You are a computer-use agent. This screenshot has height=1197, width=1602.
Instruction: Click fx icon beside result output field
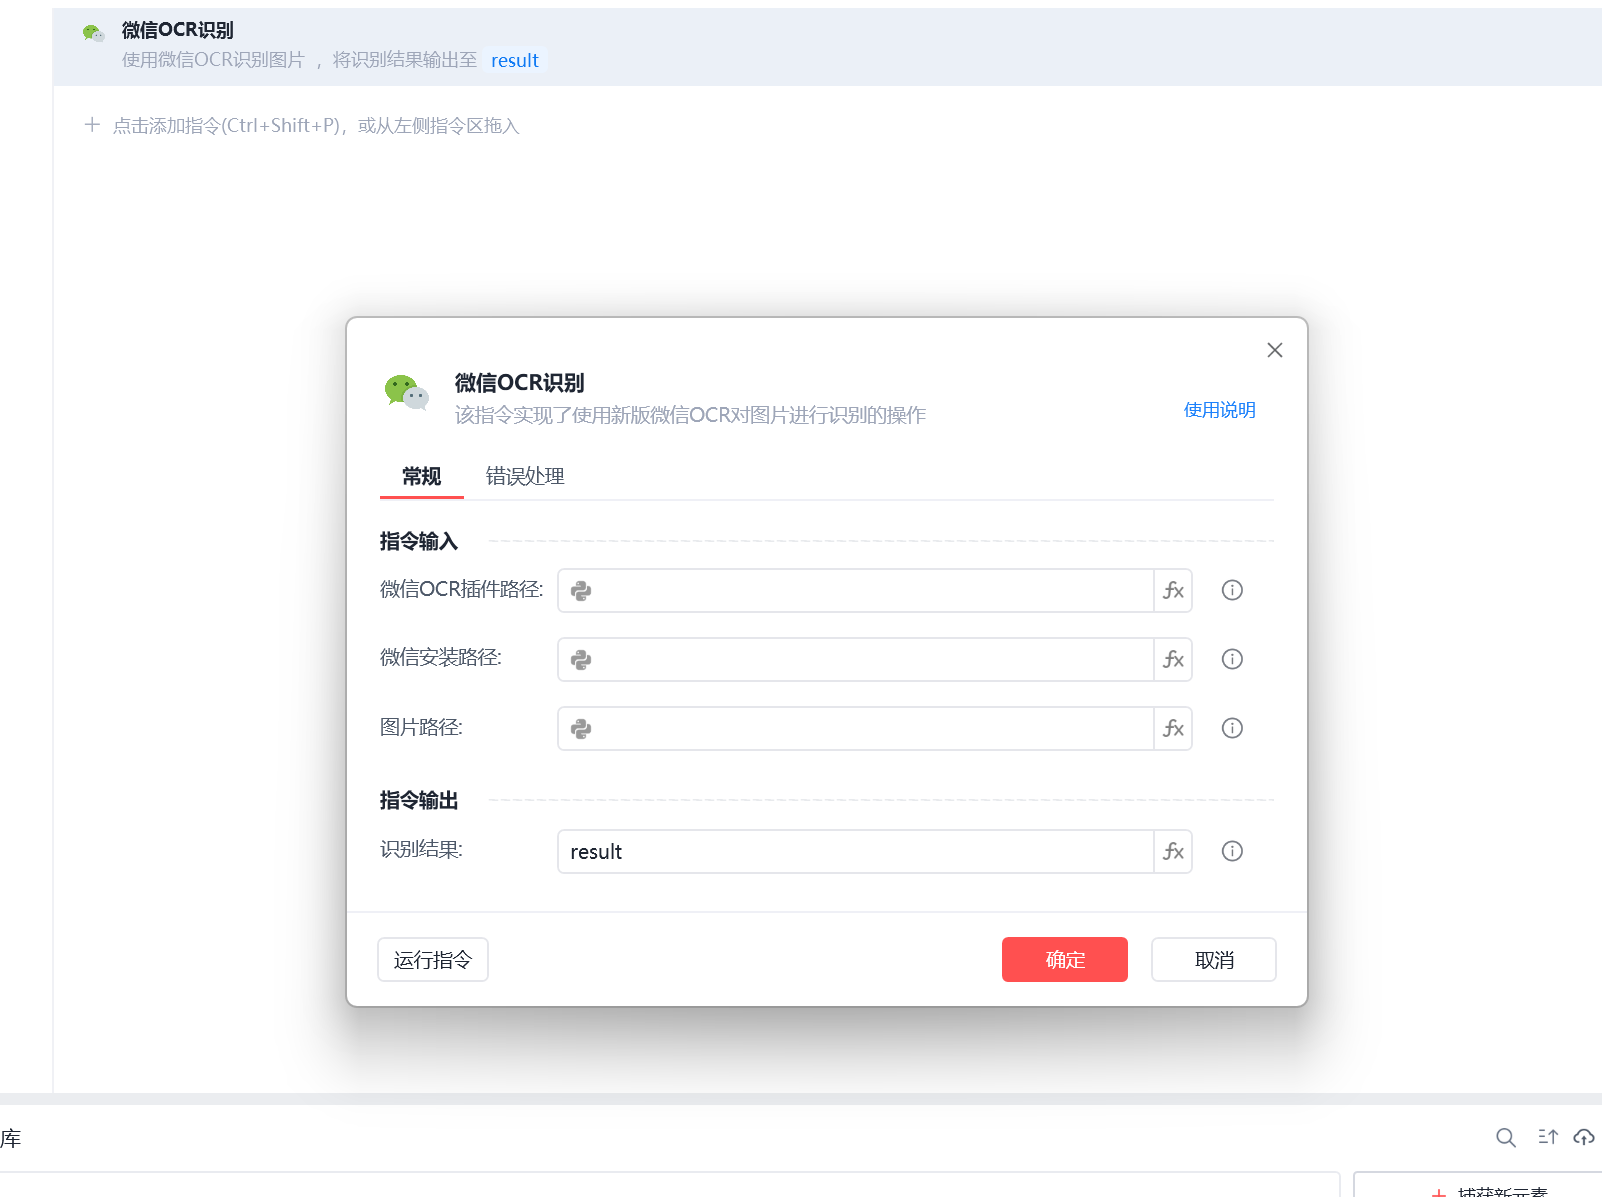click(x=1173, y=851)
